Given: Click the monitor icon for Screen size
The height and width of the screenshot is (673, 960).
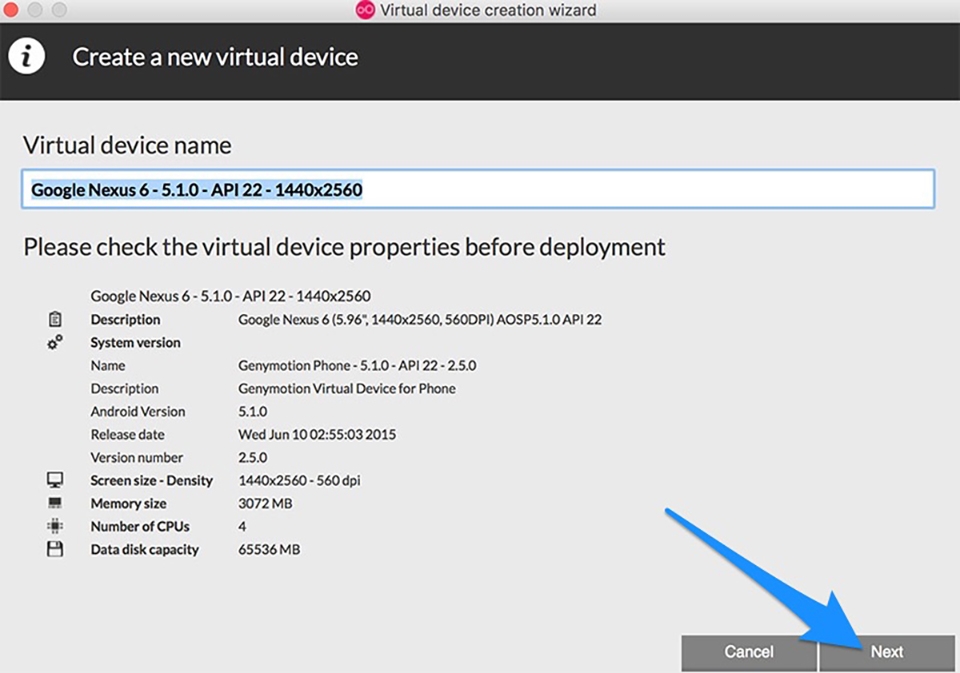Looking at the screenshot, I should (55, 480).
